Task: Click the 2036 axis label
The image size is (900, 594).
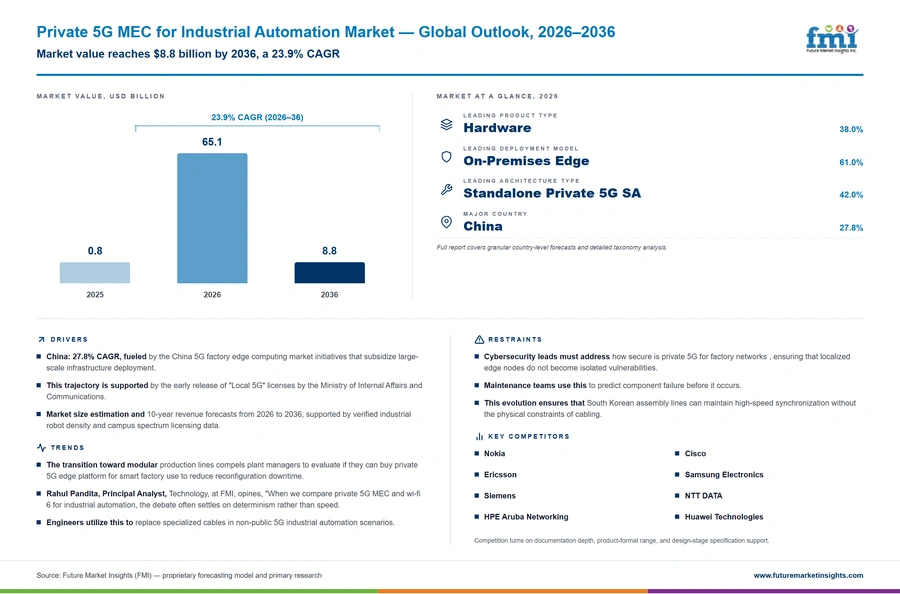Action: coord(329,294)
